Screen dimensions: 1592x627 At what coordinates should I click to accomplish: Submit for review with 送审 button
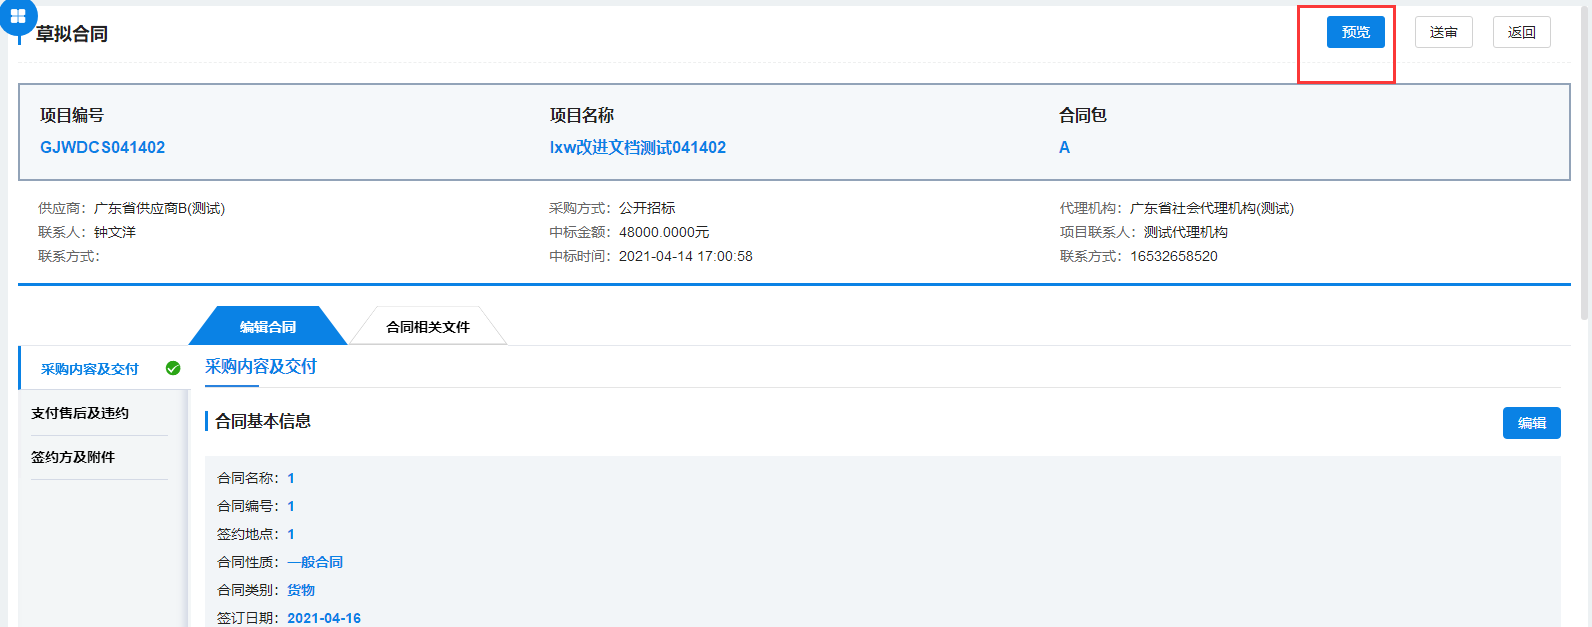click(1443, 32)
